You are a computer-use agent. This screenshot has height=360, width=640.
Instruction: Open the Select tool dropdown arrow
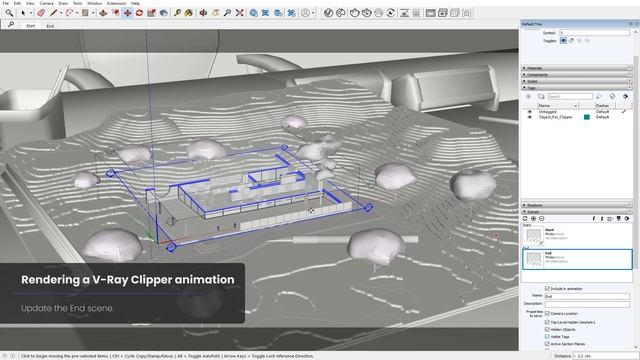point(31,13)
